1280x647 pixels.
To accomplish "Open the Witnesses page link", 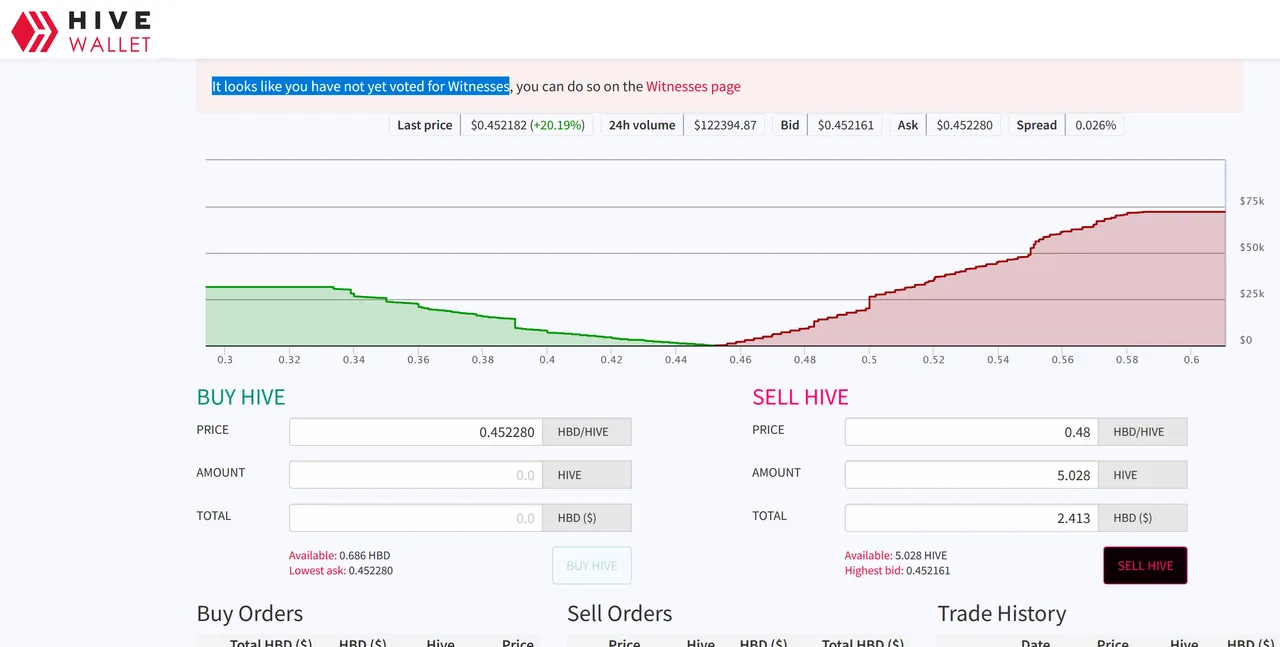I will click(693, 86).
